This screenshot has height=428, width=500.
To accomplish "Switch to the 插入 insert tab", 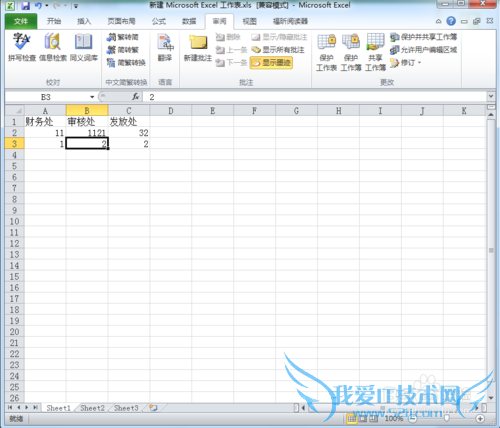I will click(x=84, y=21).
